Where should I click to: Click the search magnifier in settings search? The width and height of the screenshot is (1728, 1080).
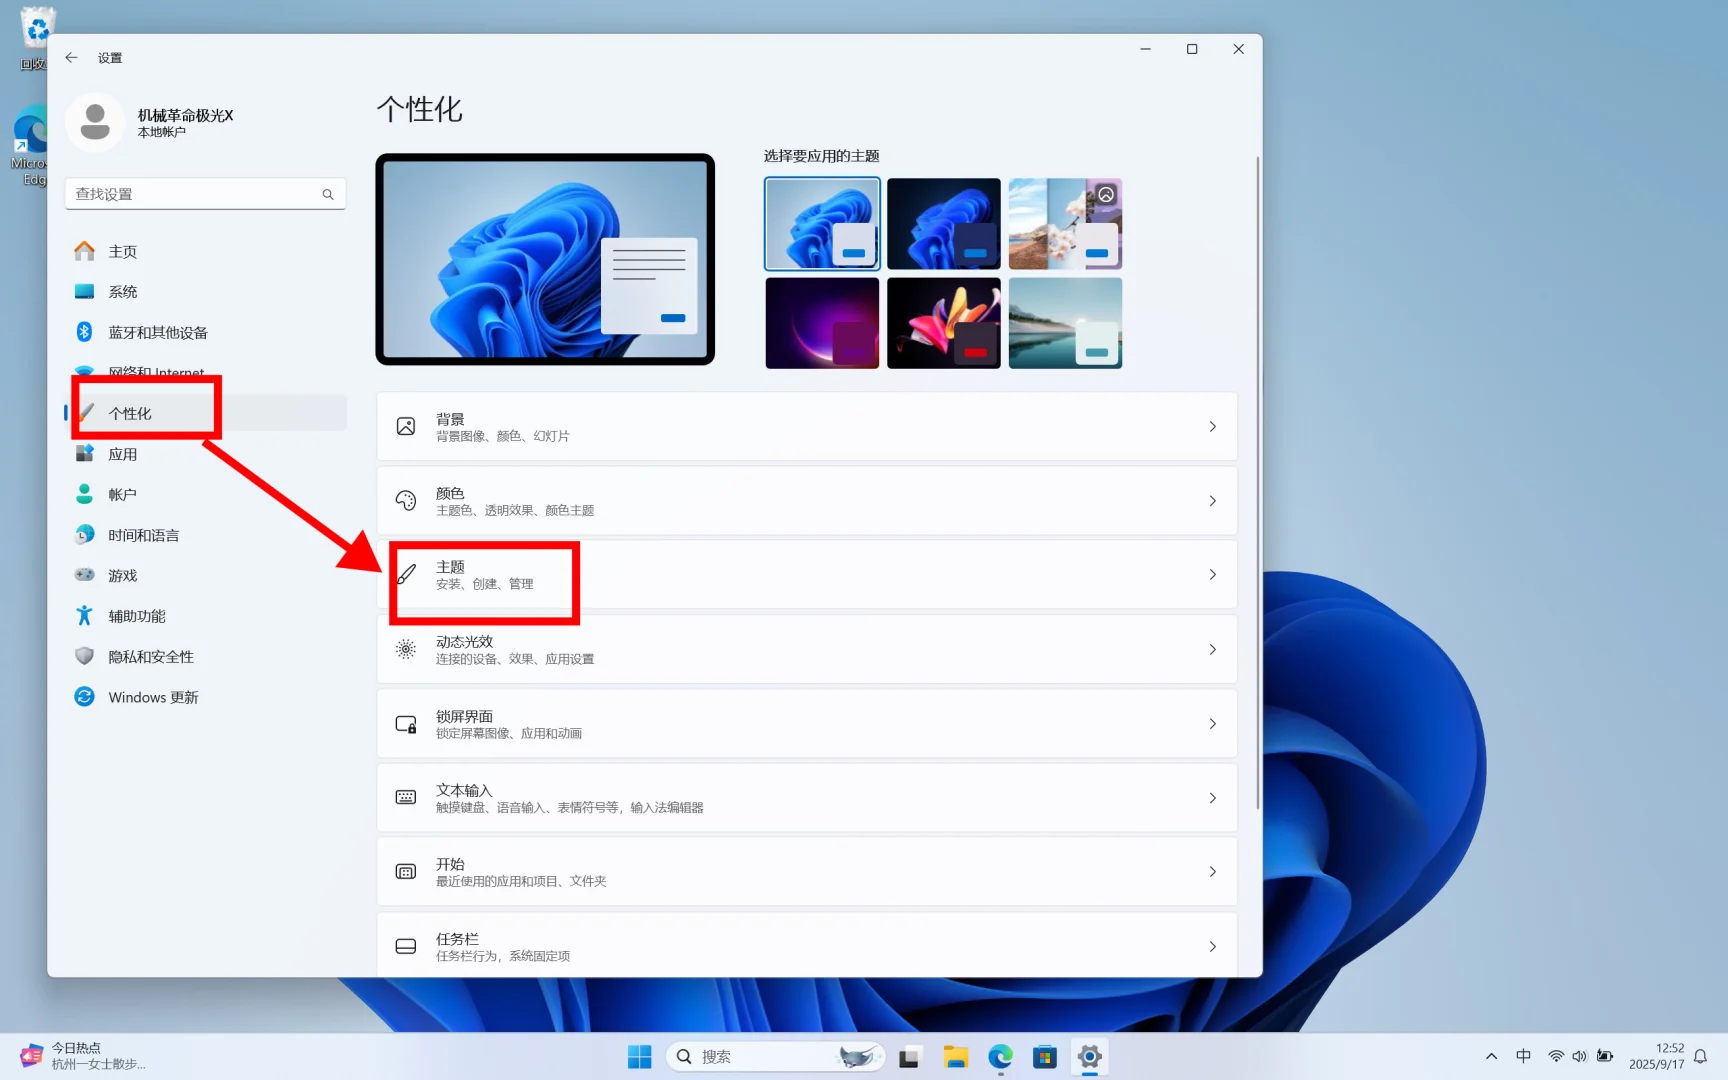328,194
